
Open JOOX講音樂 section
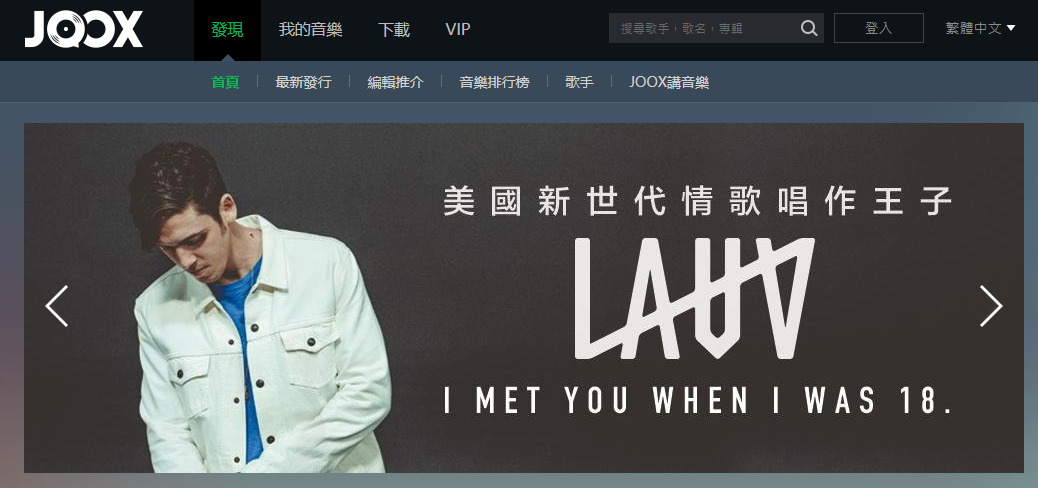(x=669, y=82)
